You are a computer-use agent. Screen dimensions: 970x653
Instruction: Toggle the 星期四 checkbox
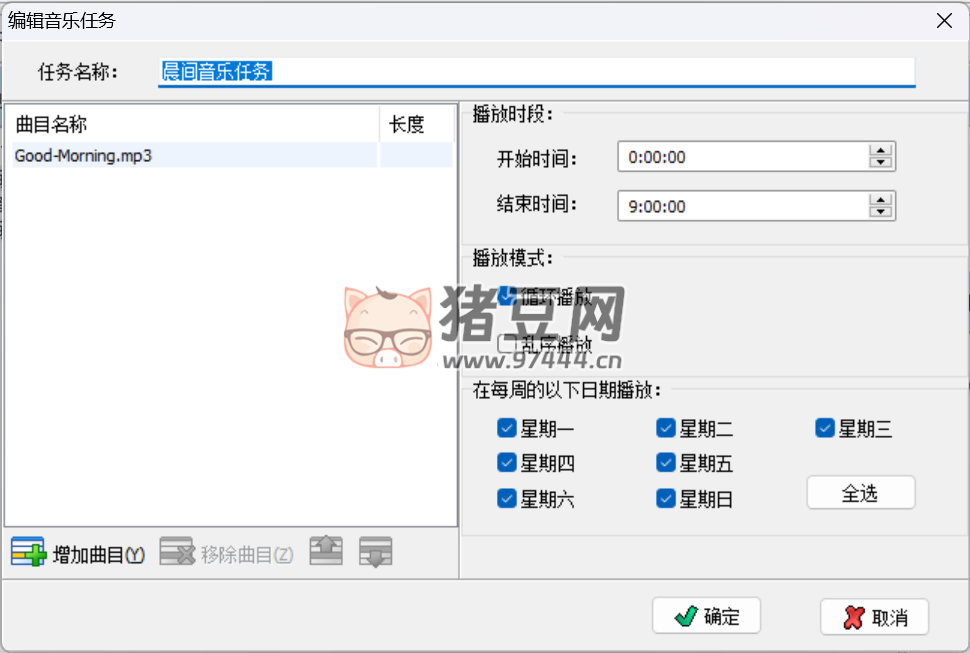click(x=506, y=463)
